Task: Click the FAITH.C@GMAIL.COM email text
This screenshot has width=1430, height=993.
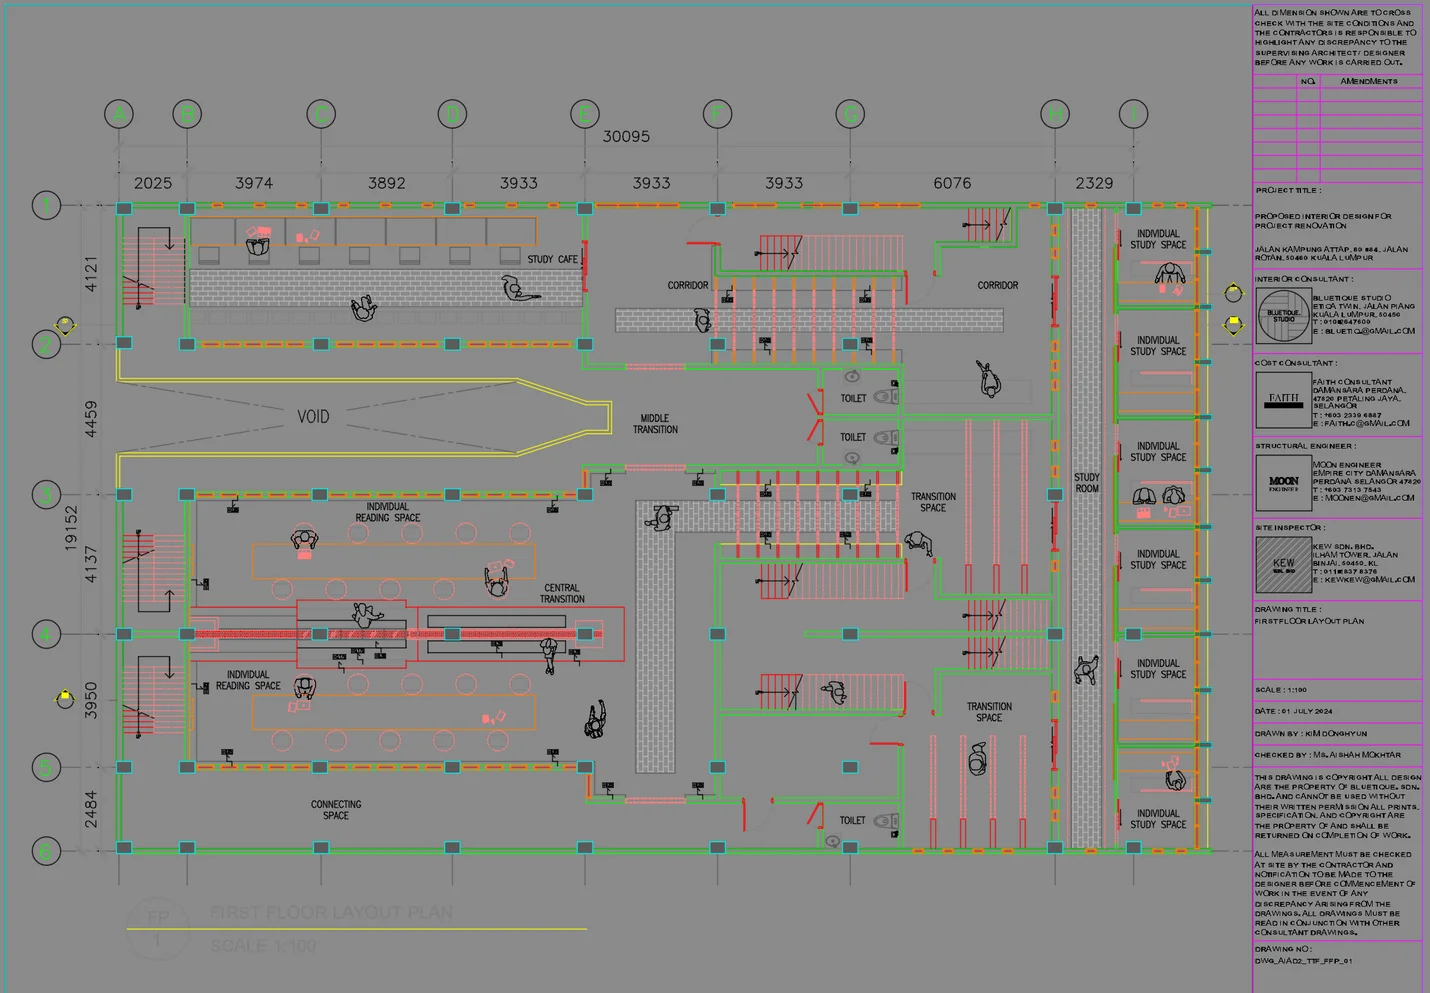Action: 1366,423
